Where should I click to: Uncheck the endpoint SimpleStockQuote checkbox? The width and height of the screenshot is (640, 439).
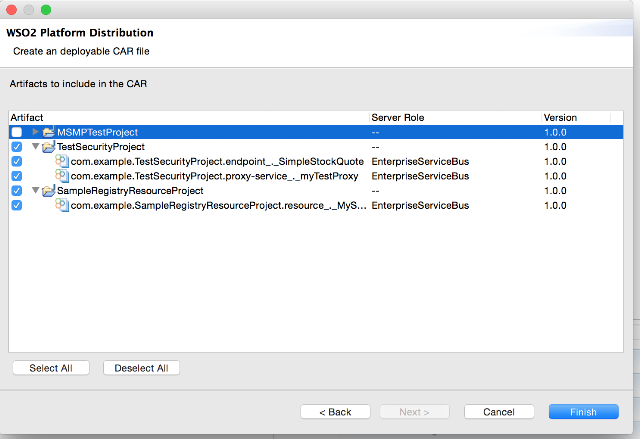click(x=17, y=162)
